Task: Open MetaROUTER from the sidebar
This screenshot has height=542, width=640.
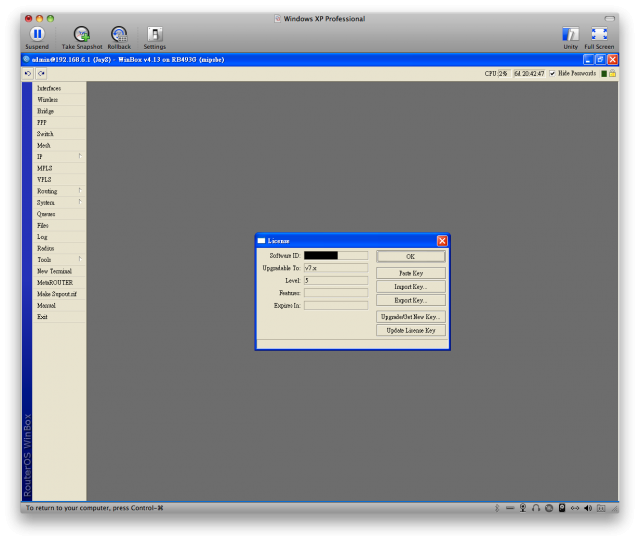Action: click(x=59, y=282)
